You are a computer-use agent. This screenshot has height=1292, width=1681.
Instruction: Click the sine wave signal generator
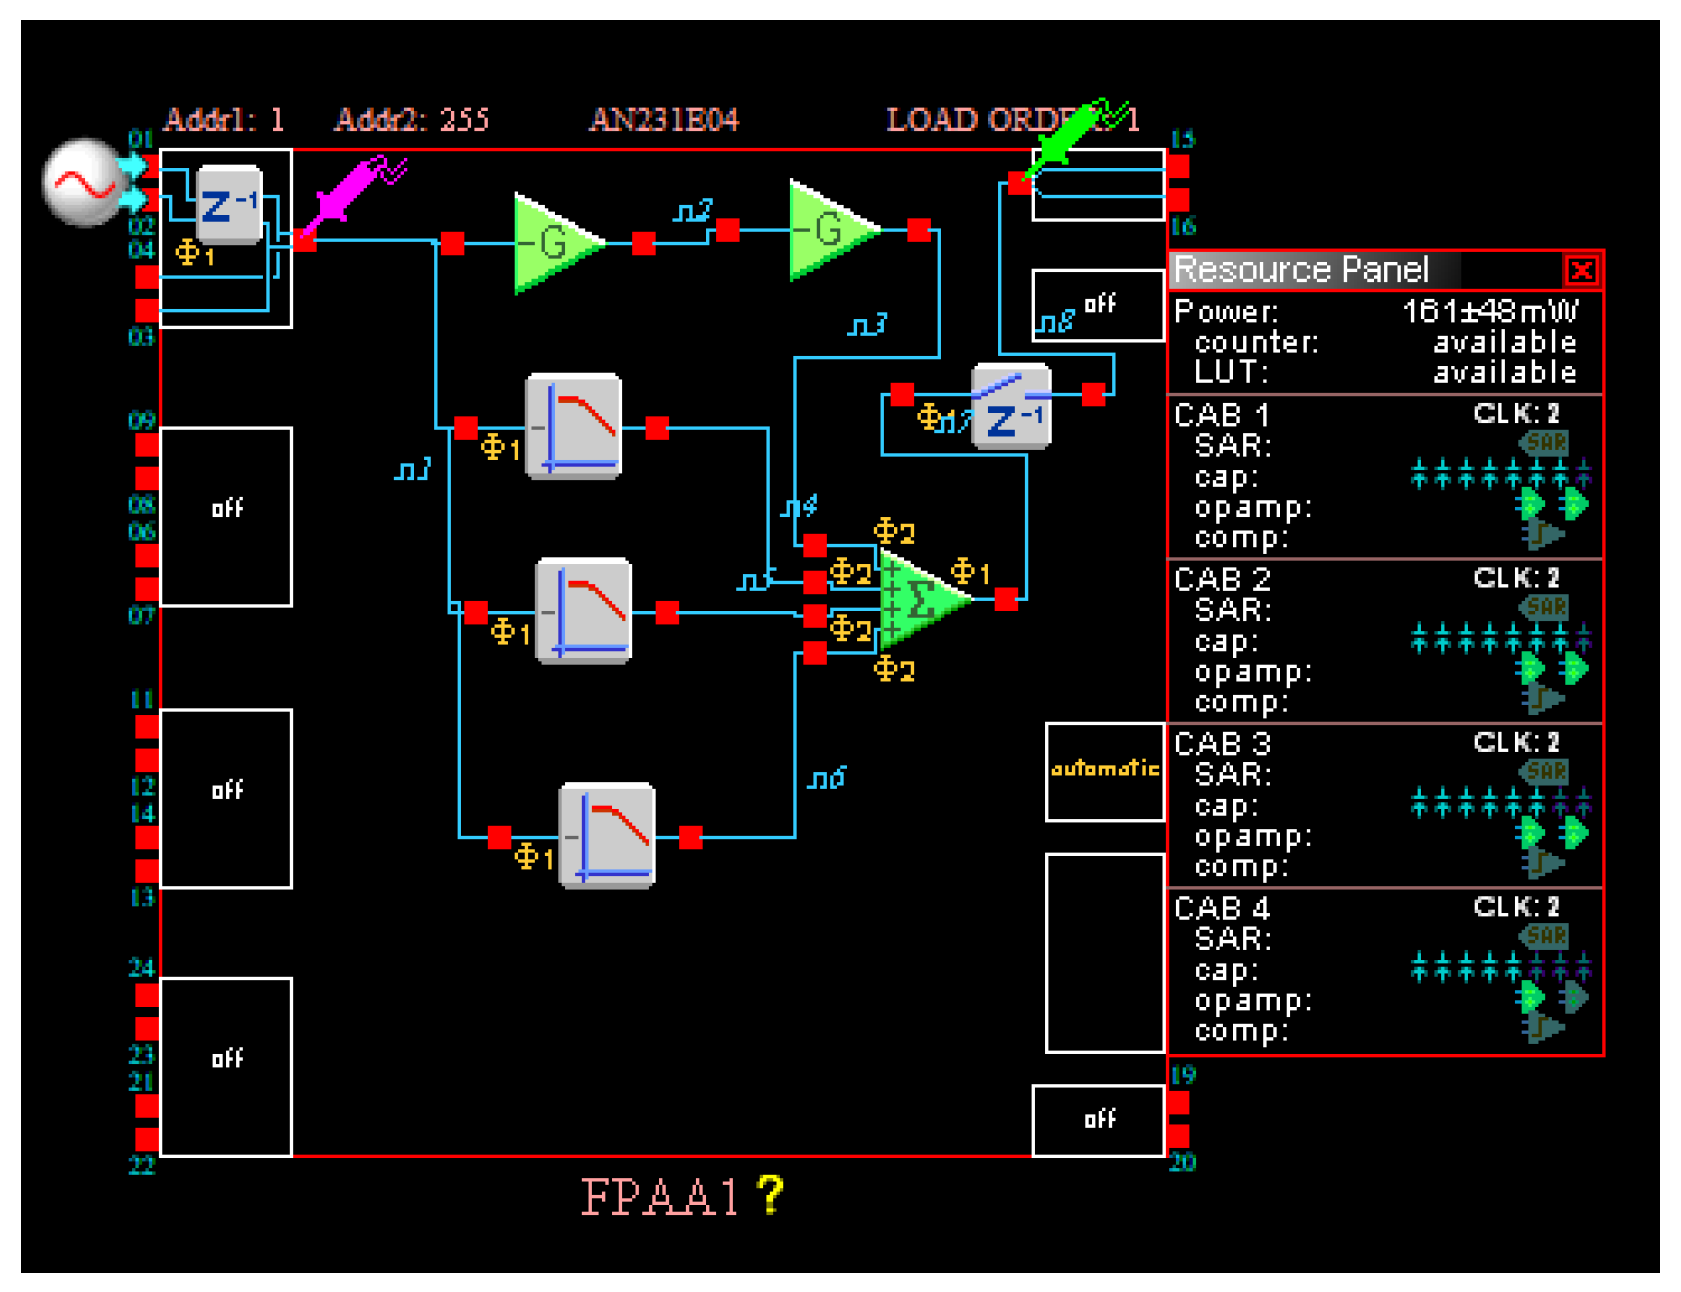84,182
